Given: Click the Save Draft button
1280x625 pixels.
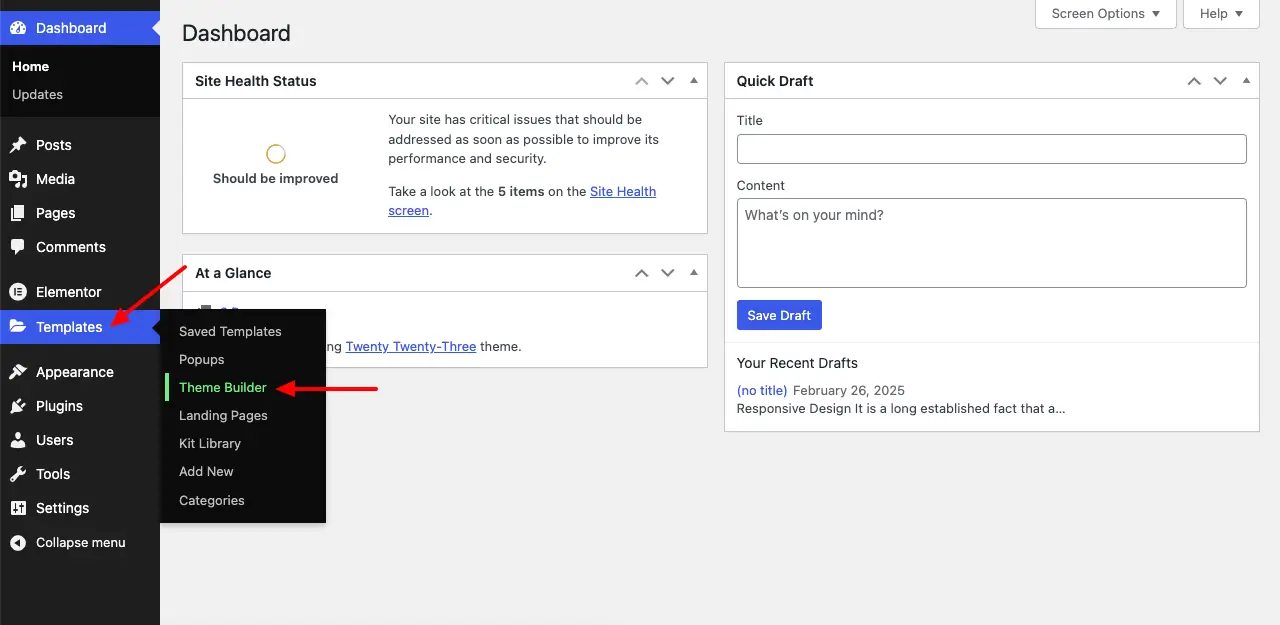Looking at the screenshot, I should [x=779, y=315].
